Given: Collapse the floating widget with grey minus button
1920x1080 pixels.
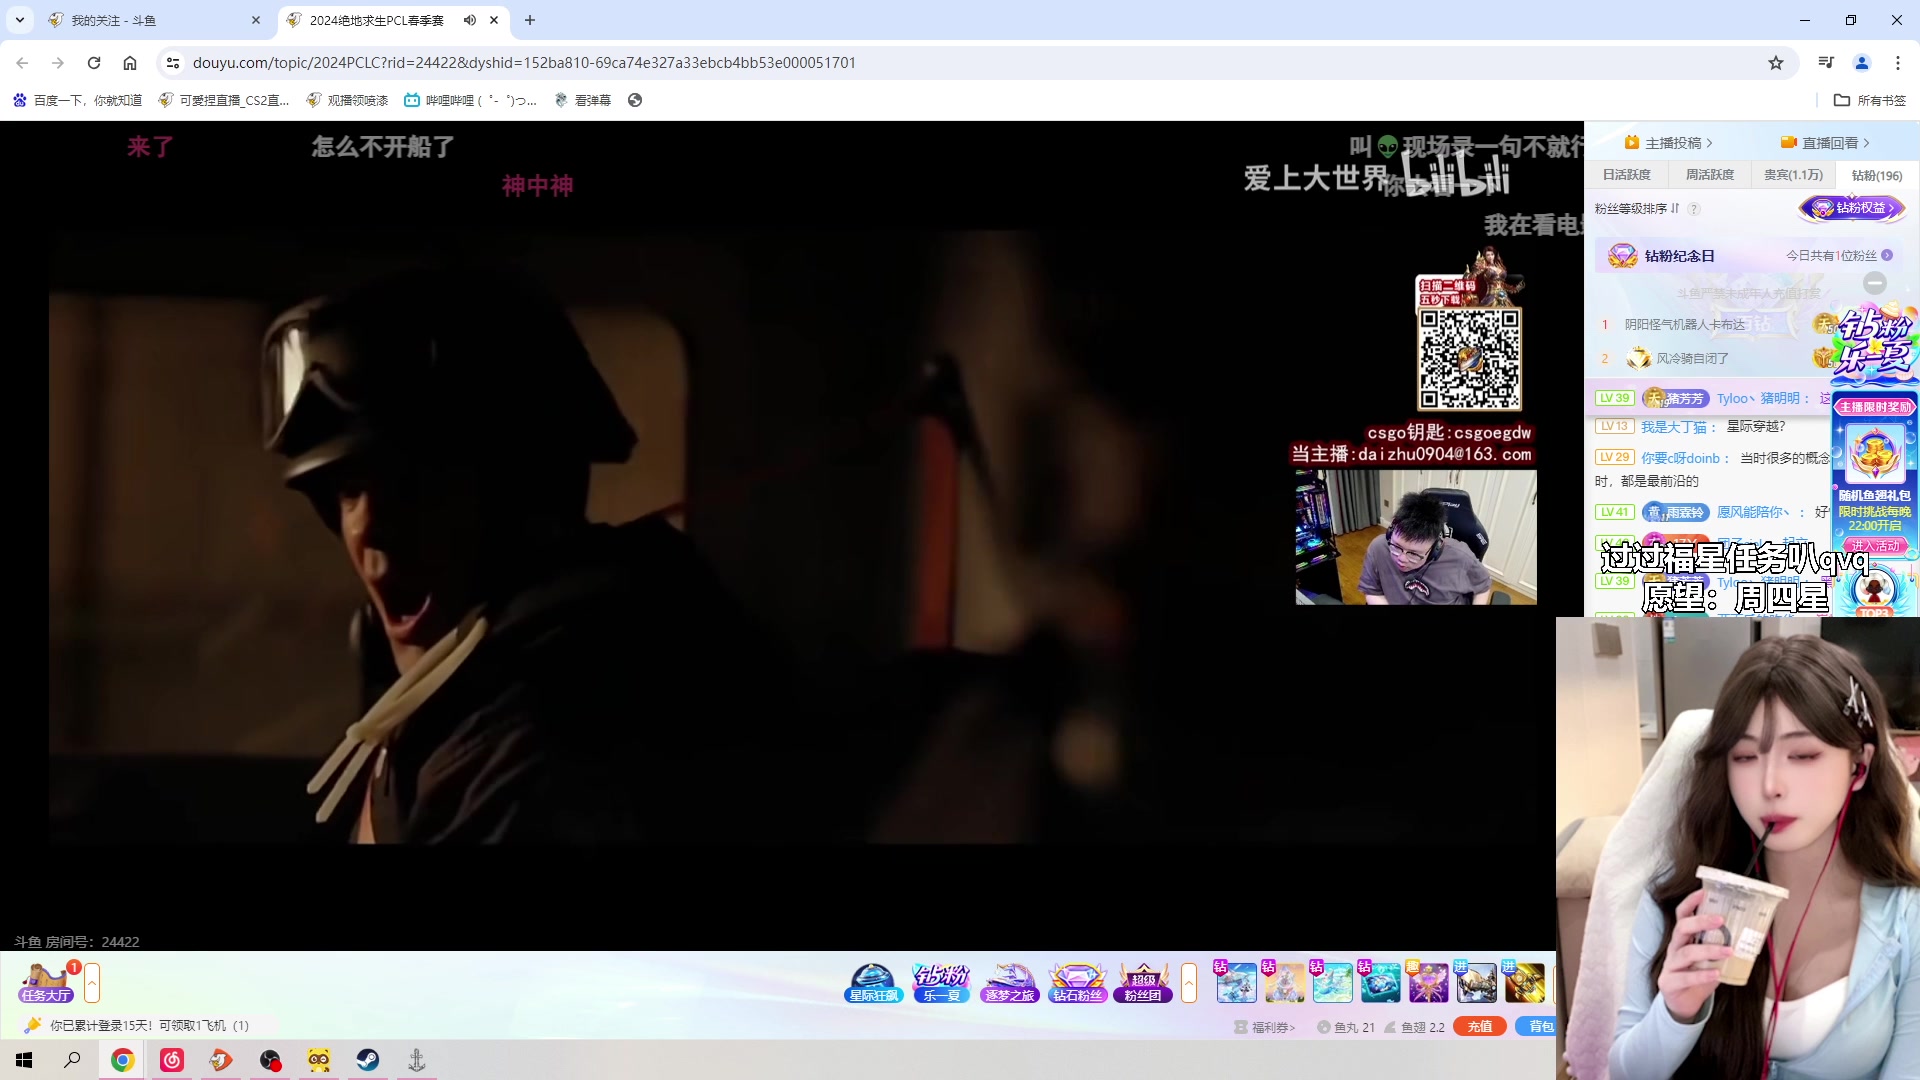Looking at the screenshot, I should [x=1875, y=283].
